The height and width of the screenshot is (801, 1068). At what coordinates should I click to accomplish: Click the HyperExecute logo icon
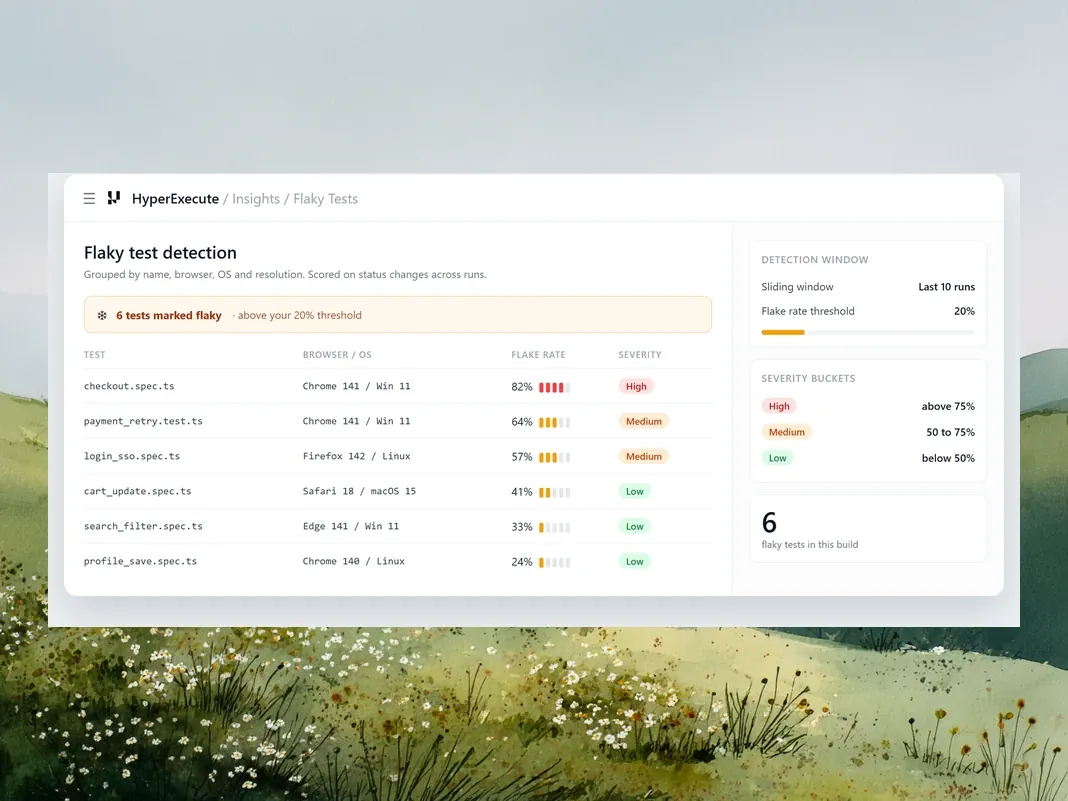pyautogui.click(x=114, y=198)
